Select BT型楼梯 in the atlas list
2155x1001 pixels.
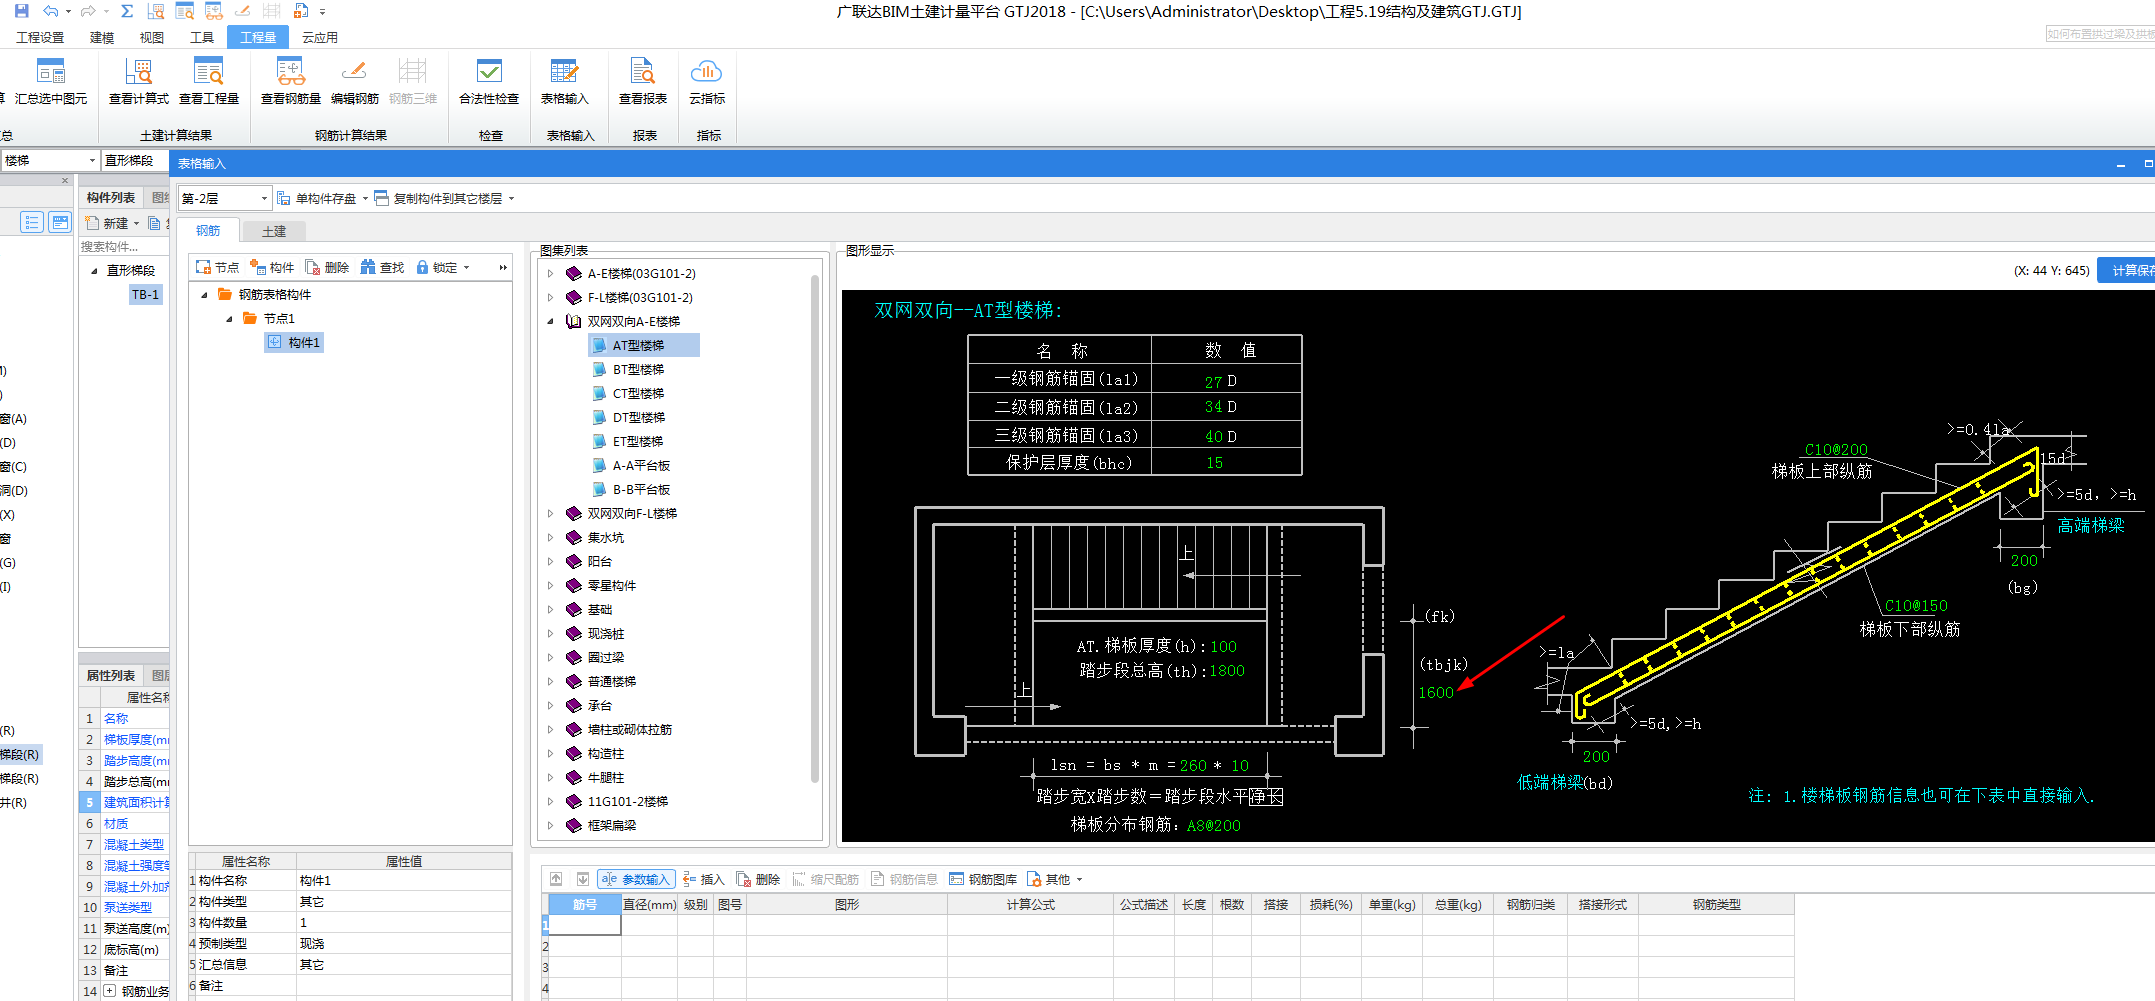(638, 369)
